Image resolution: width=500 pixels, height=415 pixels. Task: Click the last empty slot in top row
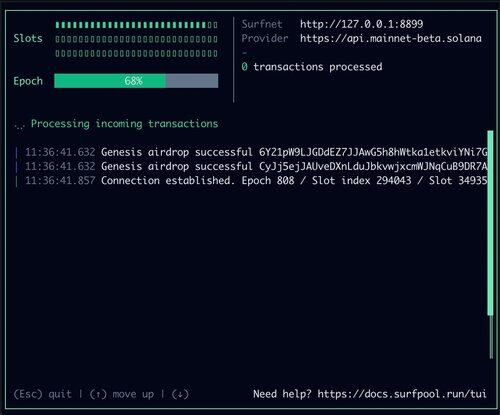tap(215, 25)
